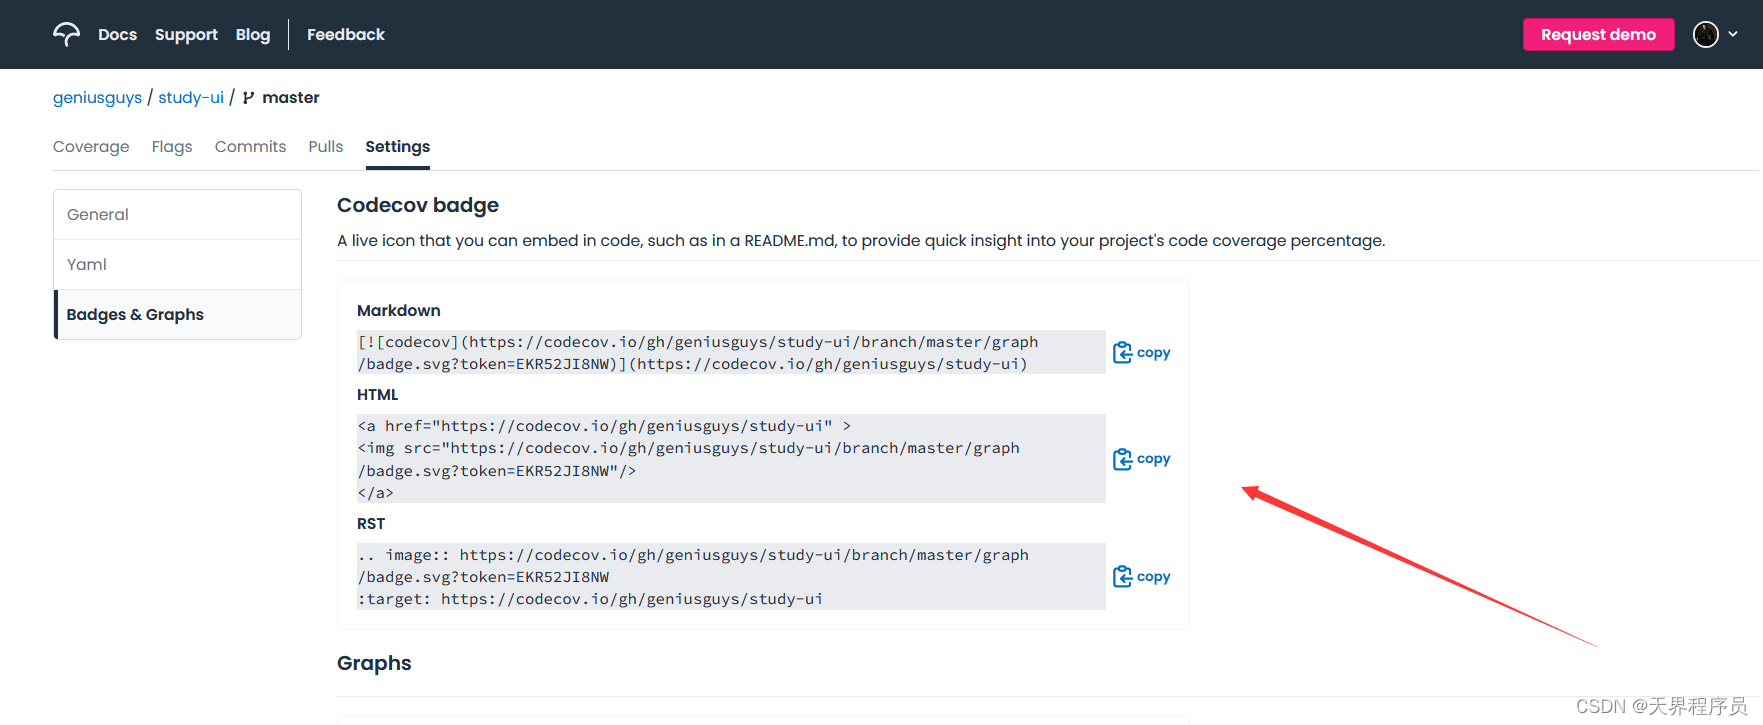Click the master branch name
Screen dimensions: 1763x725
coord(291,98)
